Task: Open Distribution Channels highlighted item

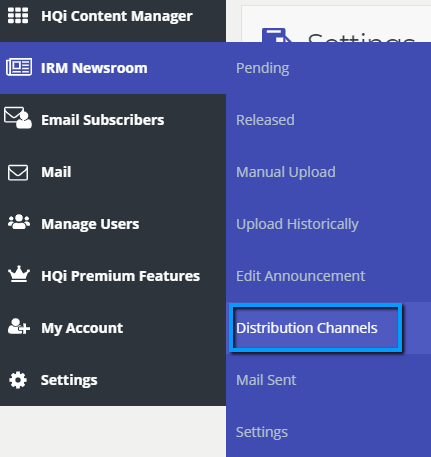Action: [307, 328]
